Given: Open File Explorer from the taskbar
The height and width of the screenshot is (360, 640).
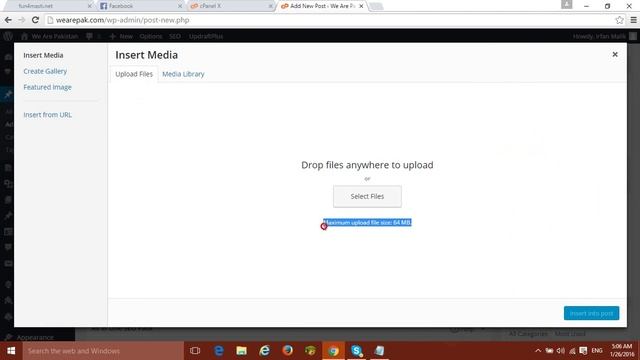Looking at the screenshot, I should [242, 351].
